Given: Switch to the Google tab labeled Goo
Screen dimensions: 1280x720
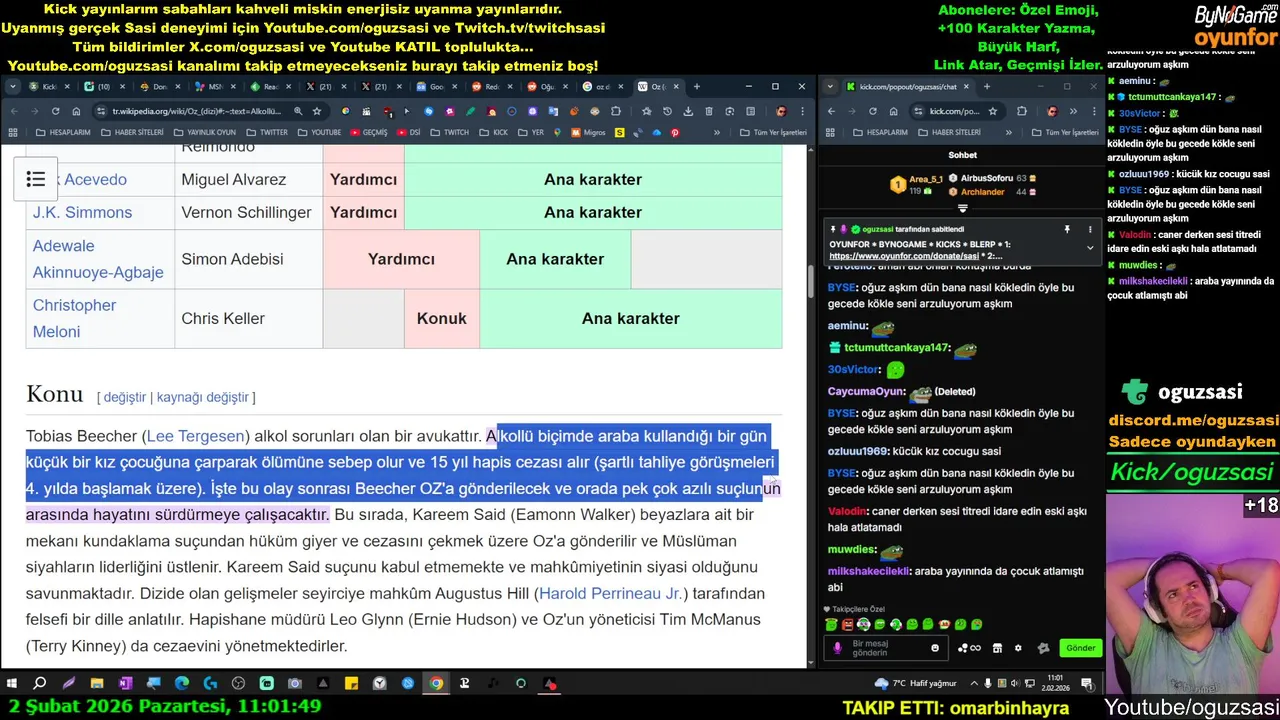Looking at the screenshot, I should [x=435, y=87].
